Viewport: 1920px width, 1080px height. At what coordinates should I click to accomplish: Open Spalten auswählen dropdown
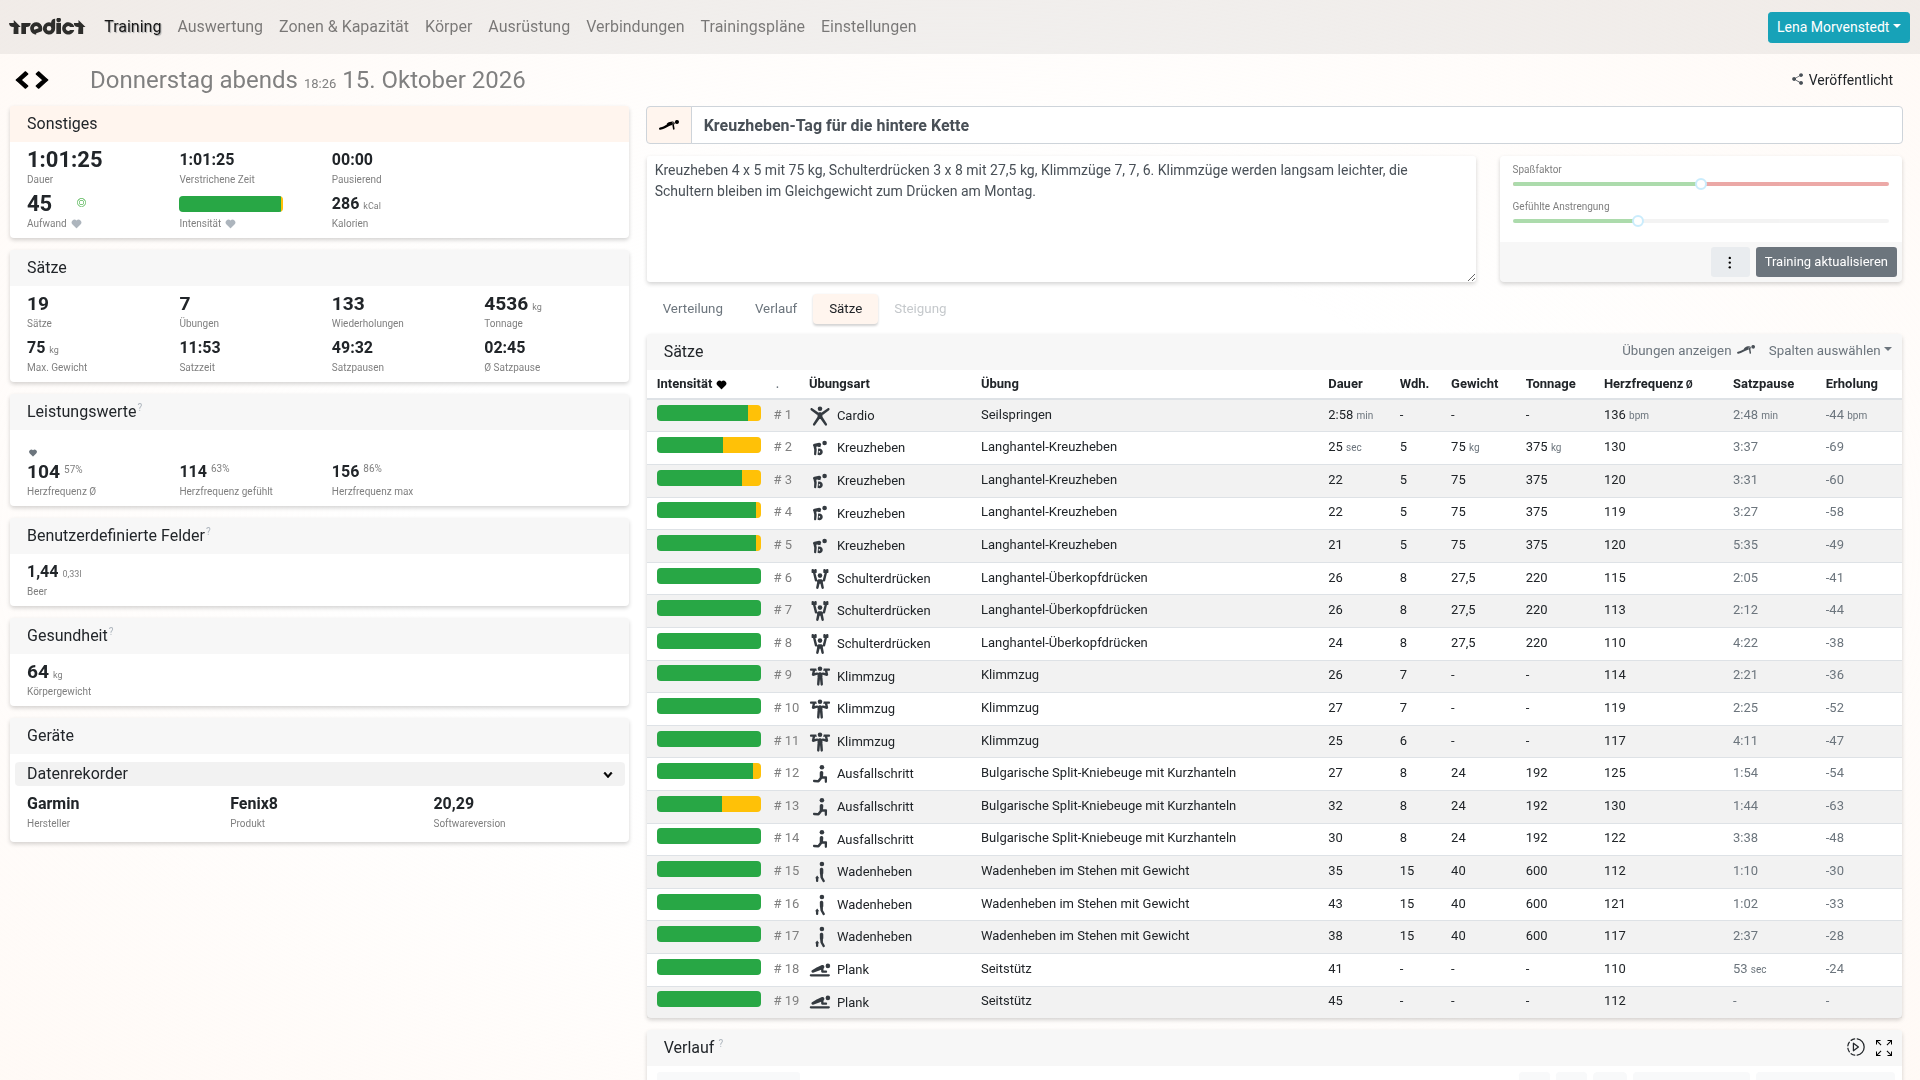pyautogui.click(x=1830, y=351)
